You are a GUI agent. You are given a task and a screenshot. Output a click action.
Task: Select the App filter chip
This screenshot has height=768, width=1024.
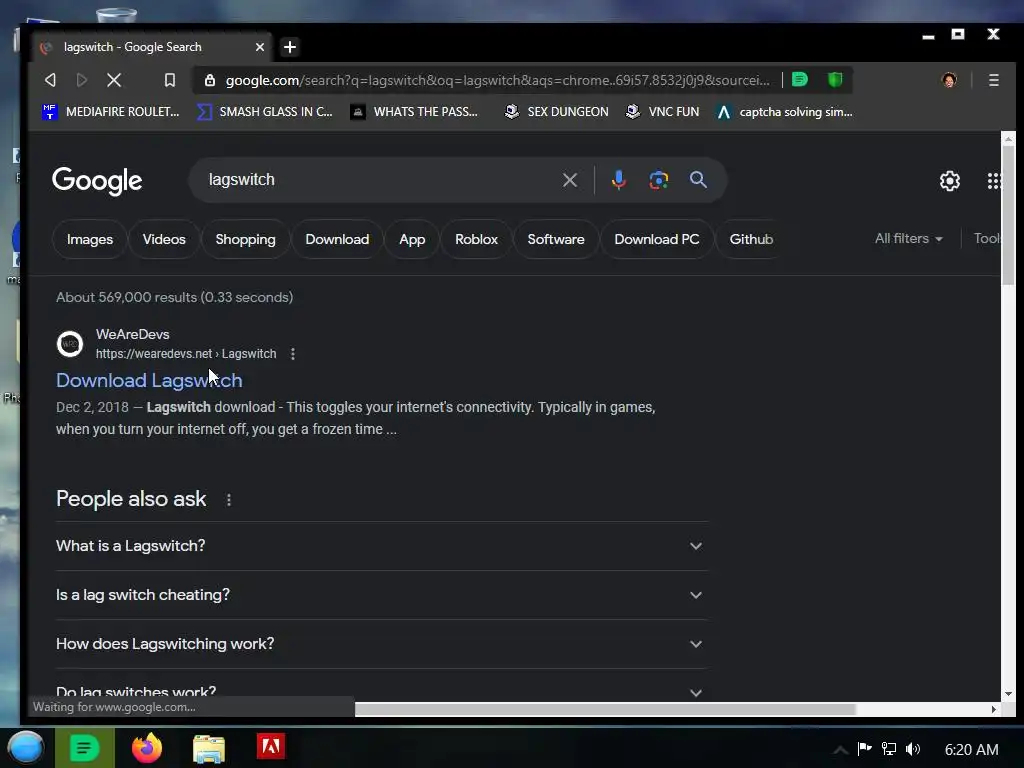412,240
